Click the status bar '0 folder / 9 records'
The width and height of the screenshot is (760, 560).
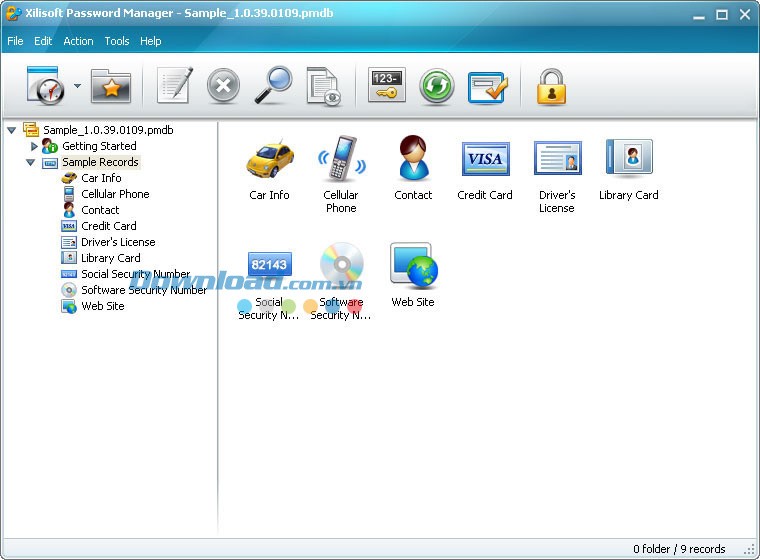pos(679,549)
